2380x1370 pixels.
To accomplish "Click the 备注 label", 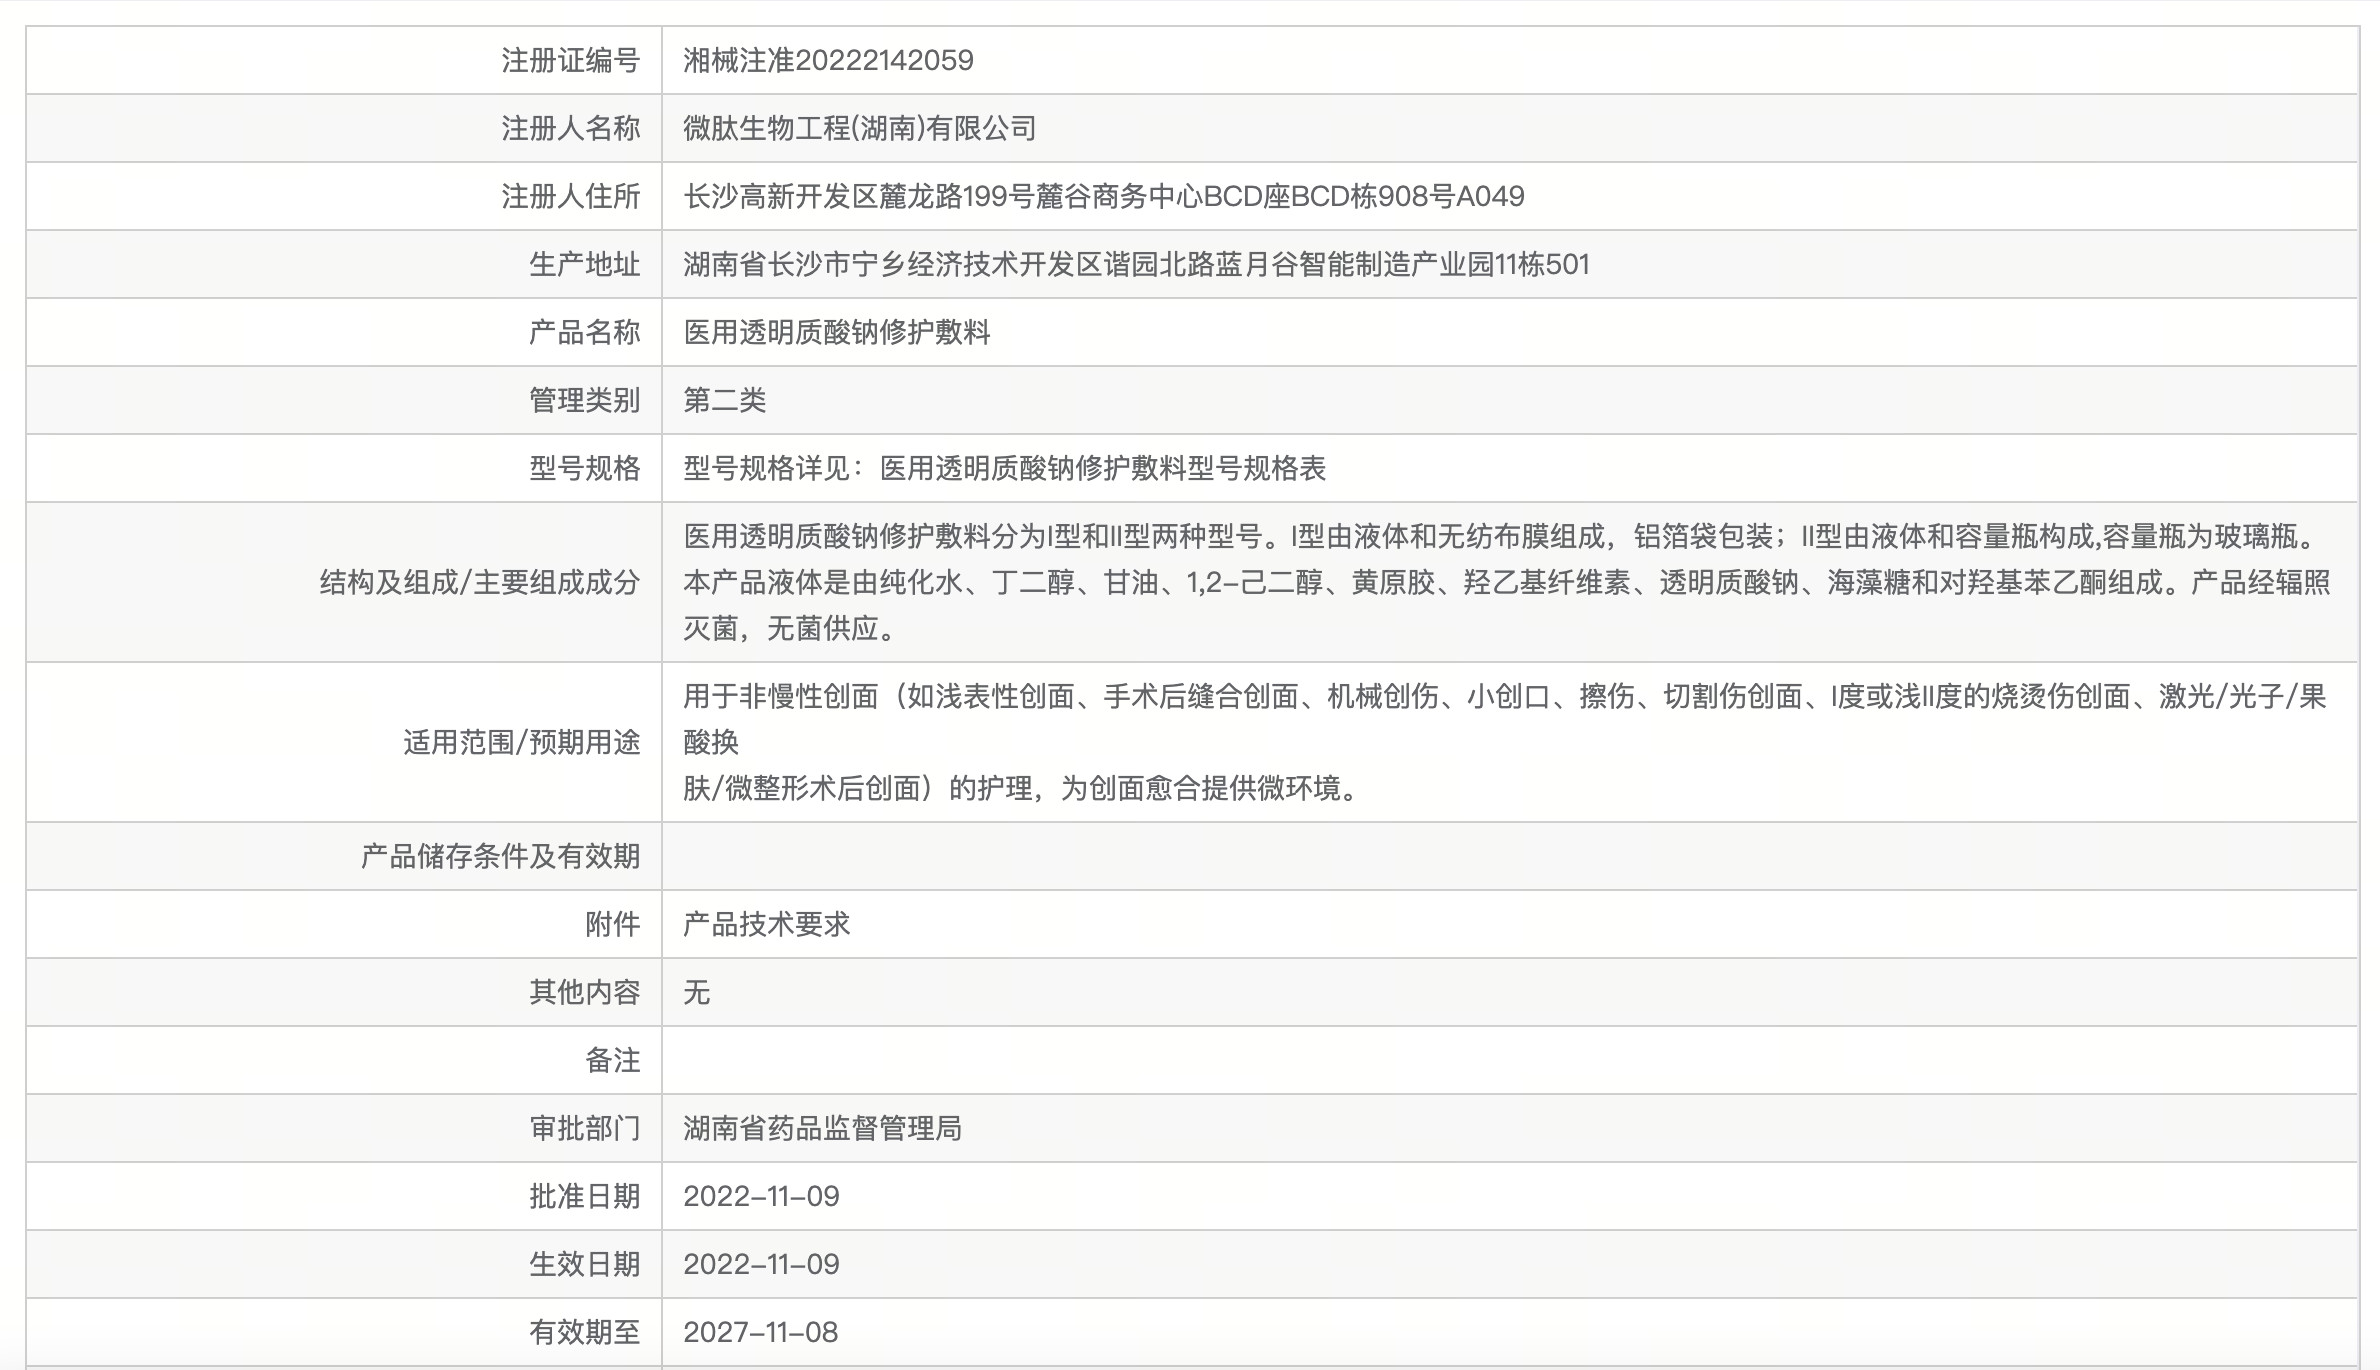I will [613, 1060].
